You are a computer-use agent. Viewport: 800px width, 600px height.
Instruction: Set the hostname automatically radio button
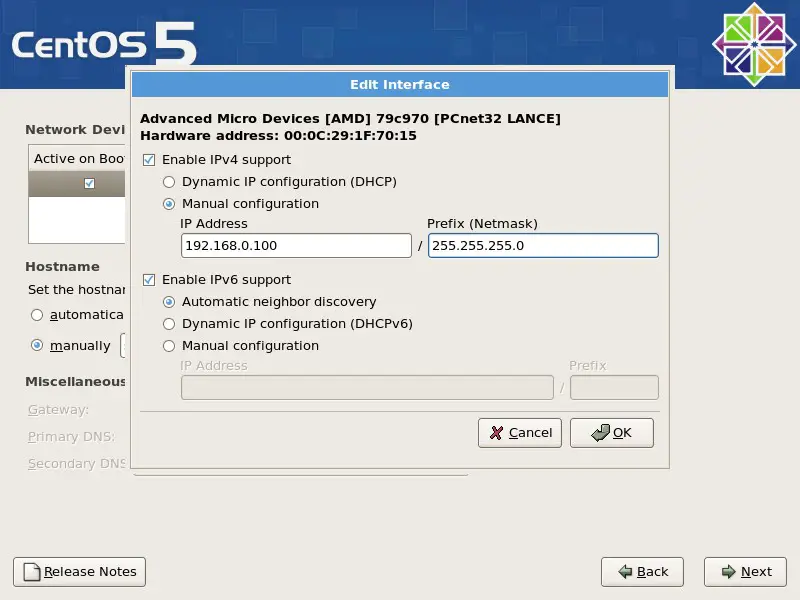tap(37, 315)
